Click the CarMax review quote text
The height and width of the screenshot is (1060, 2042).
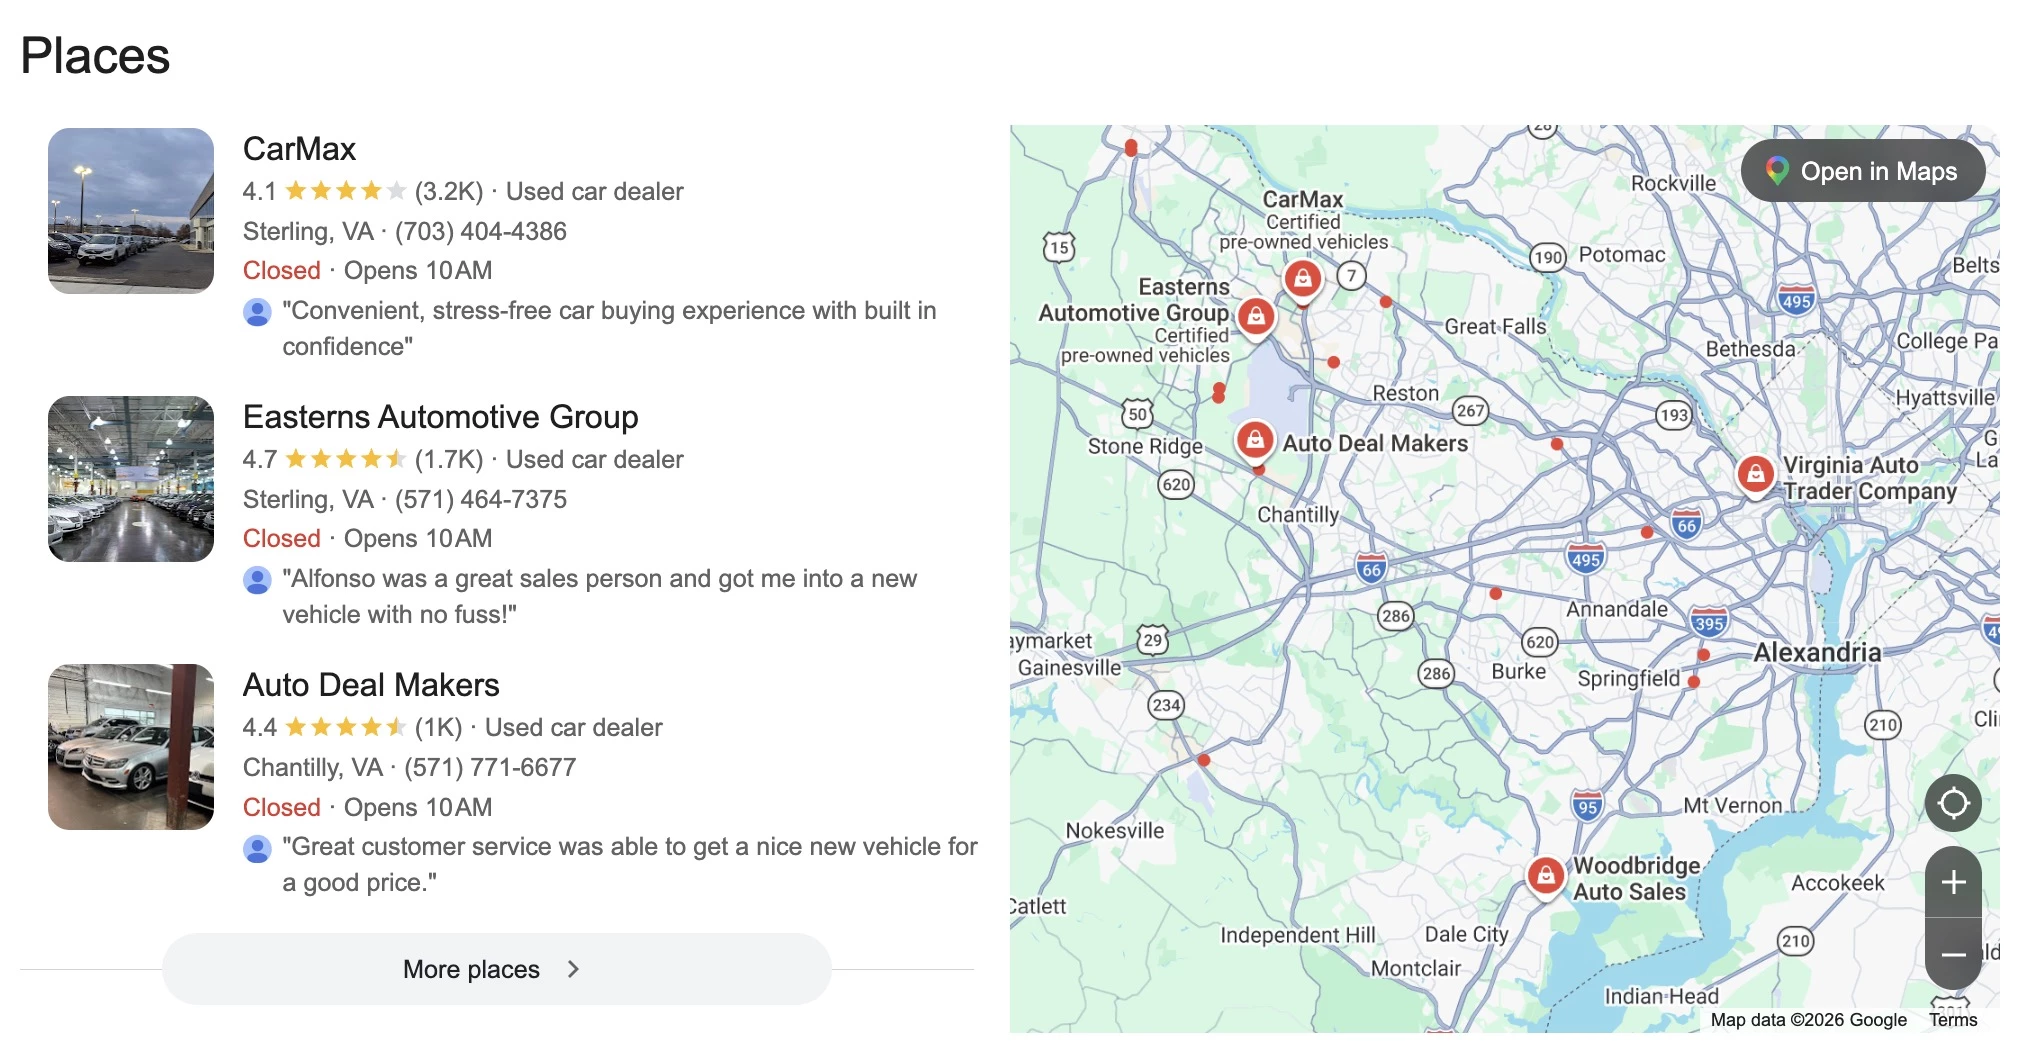click(x=609, y=328)
